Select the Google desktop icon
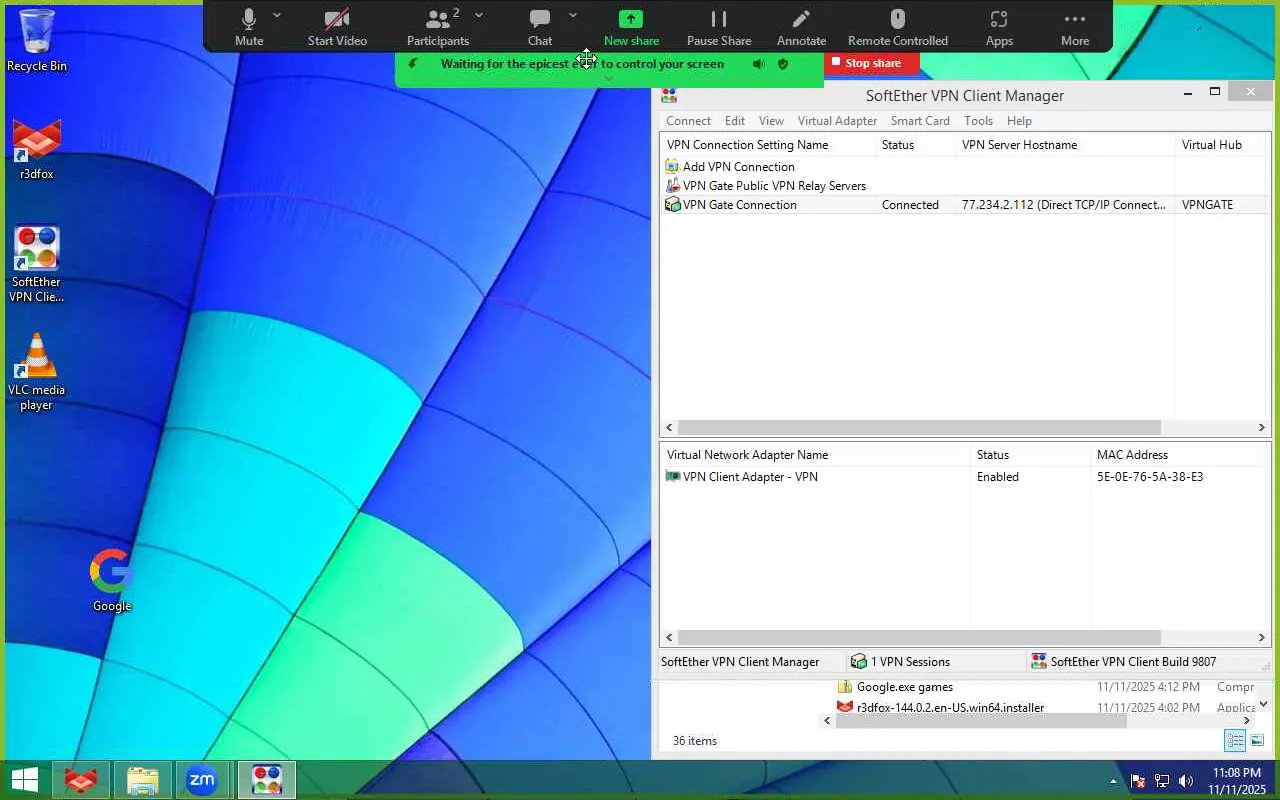1280x800 pixels. 112,580
